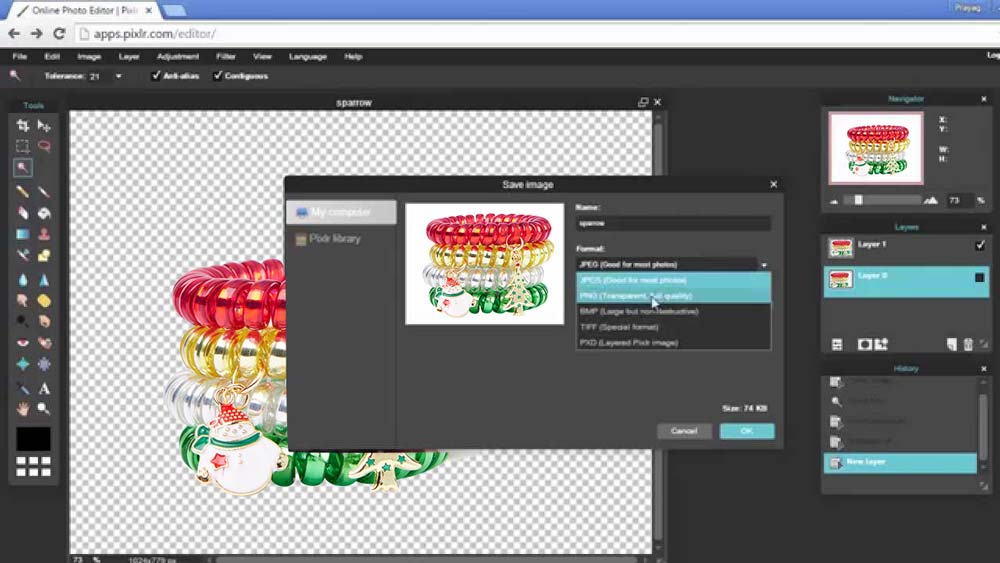The image size is (1000, 563).
Task: Toggle Layer 1 visibility checkbox
Action: click(980, 245)
